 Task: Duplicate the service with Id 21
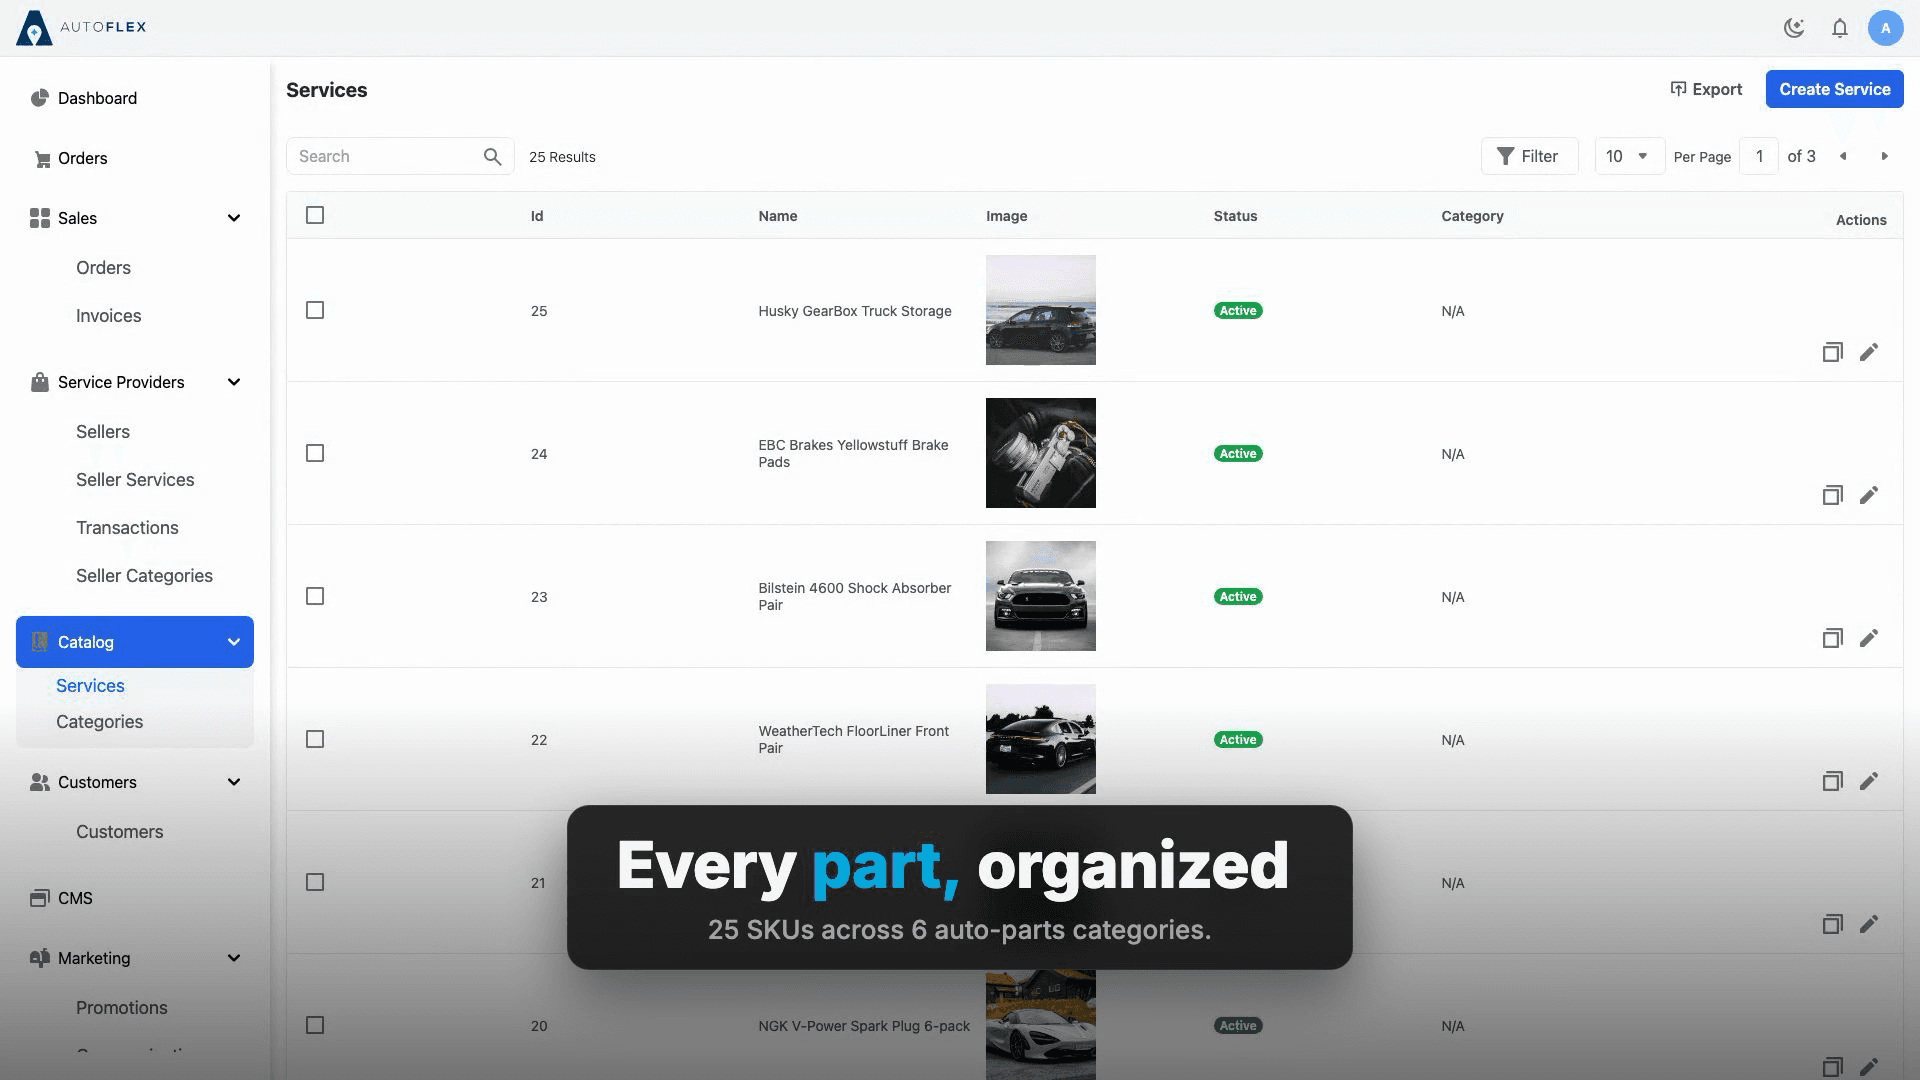(1832, 924)
